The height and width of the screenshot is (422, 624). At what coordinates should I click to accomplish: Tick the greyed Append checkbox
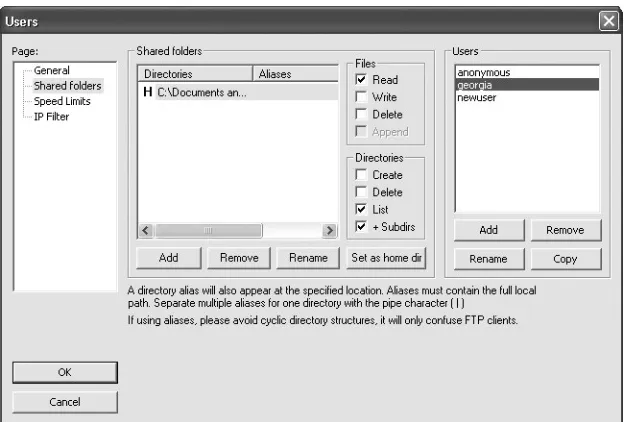coord(361,131)
